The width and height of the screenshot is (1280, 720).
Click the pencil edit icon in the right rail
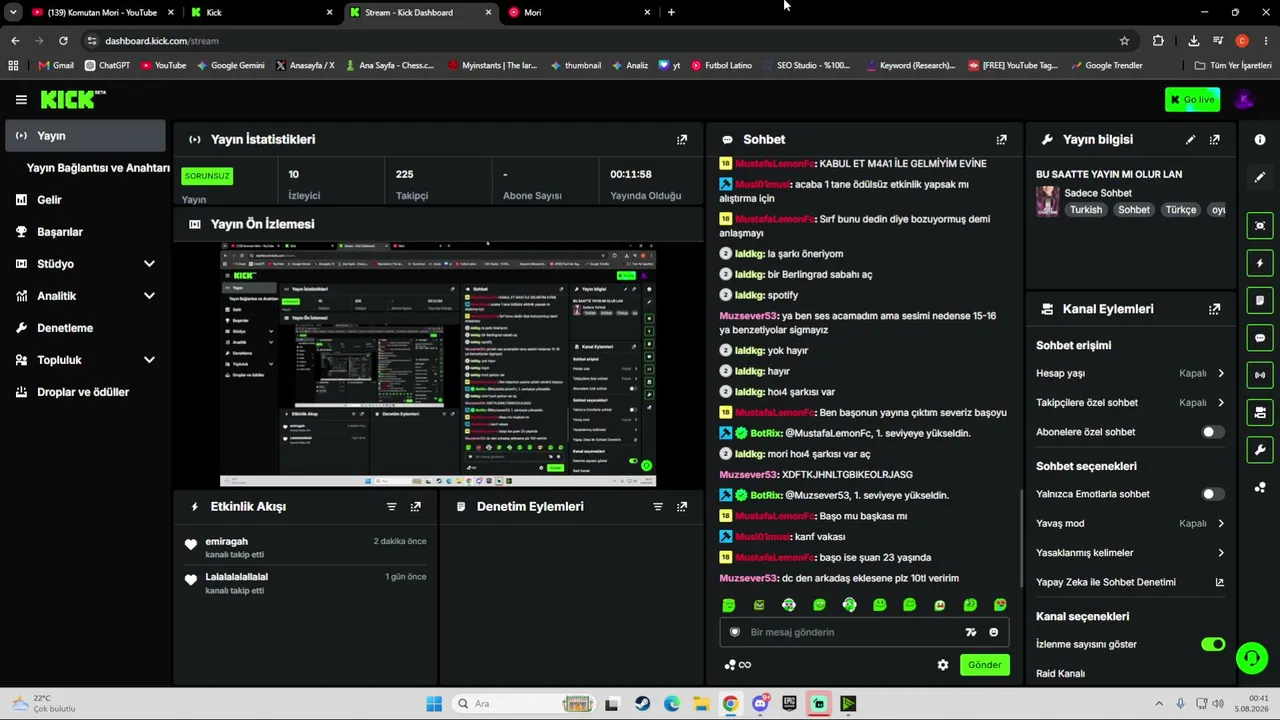(1260, 177)
